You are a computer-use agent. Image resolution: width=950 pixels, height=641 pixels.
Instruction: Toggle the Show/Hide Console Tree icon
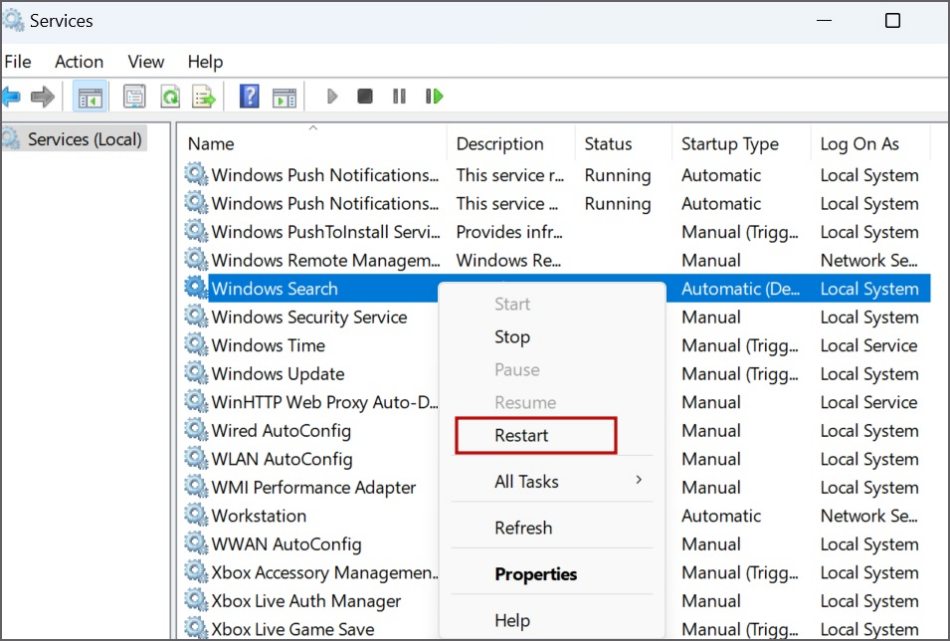click(x=90, y=96)
